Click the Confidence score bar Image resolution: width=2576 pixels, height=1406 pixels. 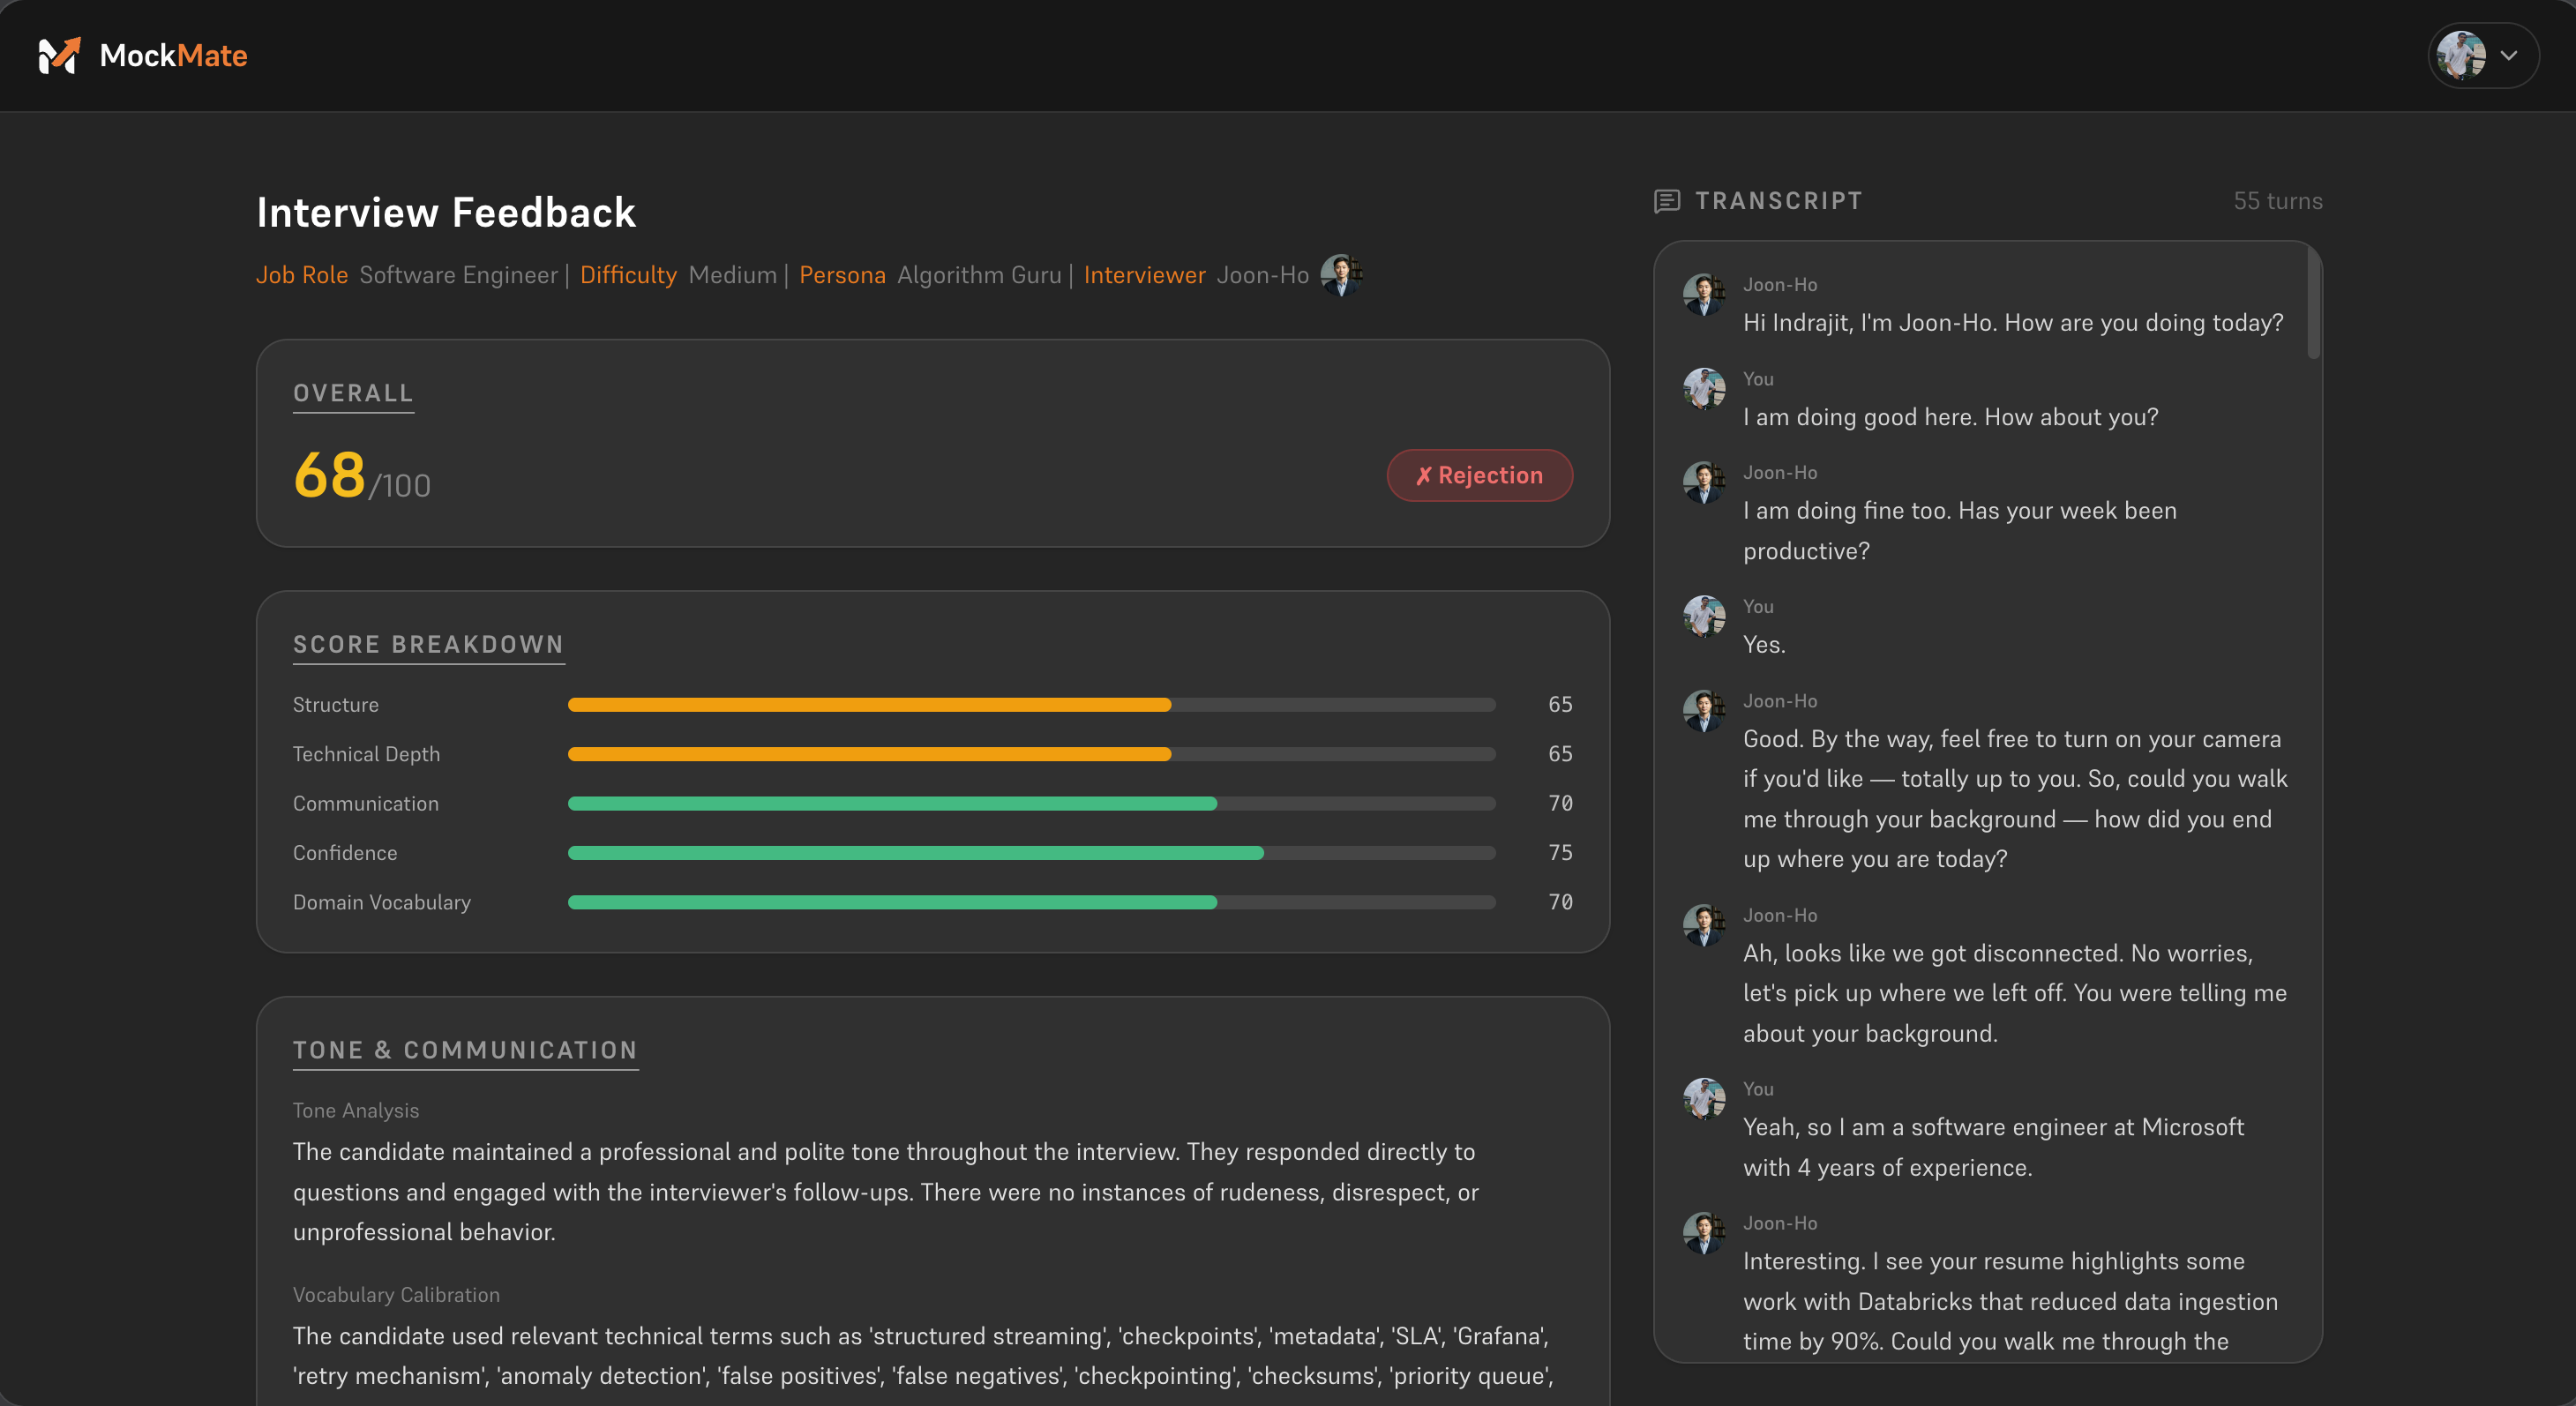click(x=1031, y=853)
